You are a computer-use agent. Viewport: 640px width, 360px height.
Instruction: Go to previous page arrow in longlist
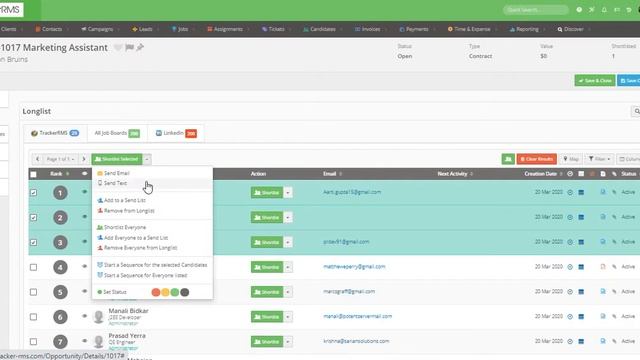(x=37, y=159)
